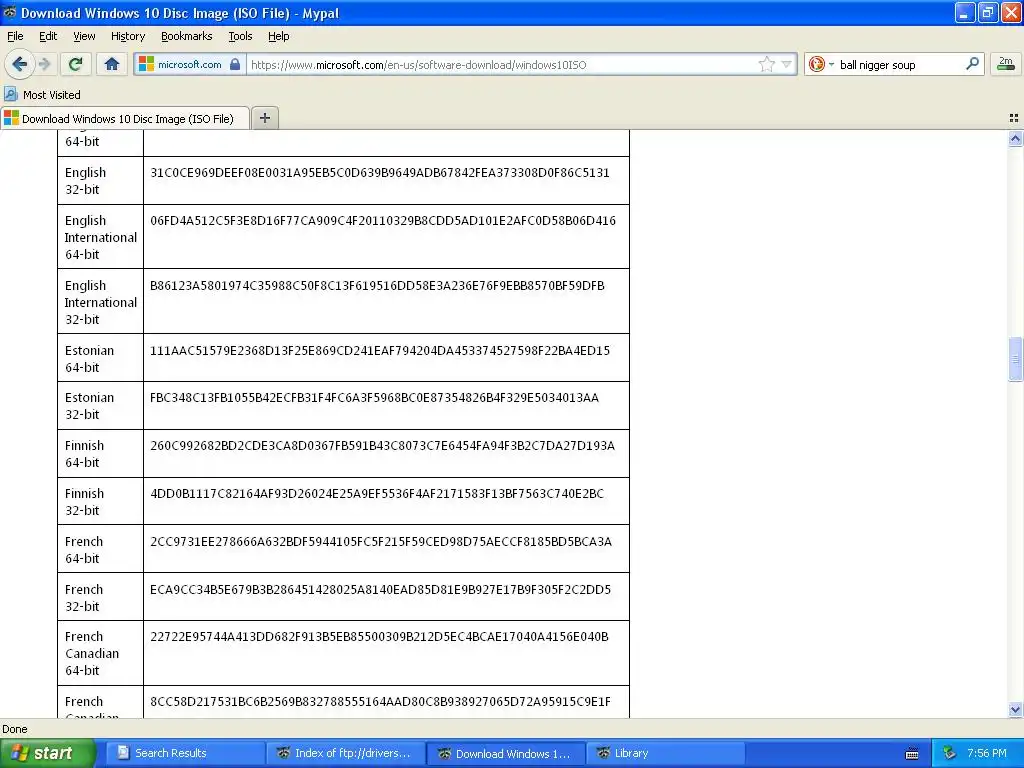Open the File menu
This screenshot has width=1024, height=768.
15,37
